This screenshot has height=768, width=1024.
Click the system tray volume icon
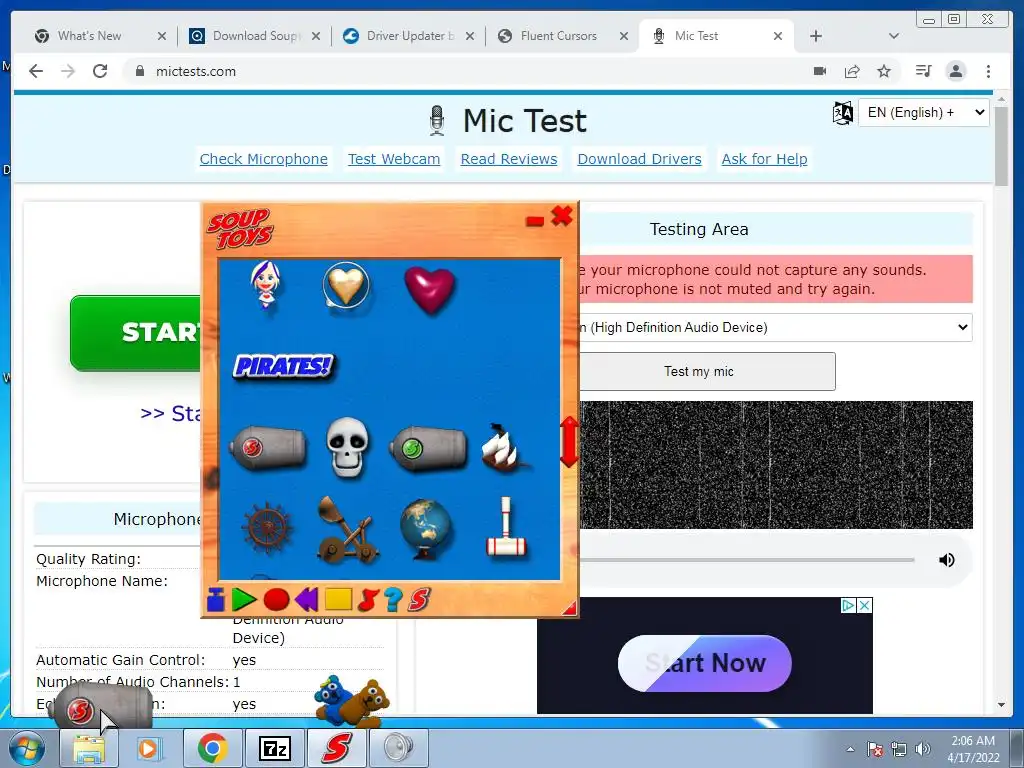pyautogui.click(x=922, y=749)
